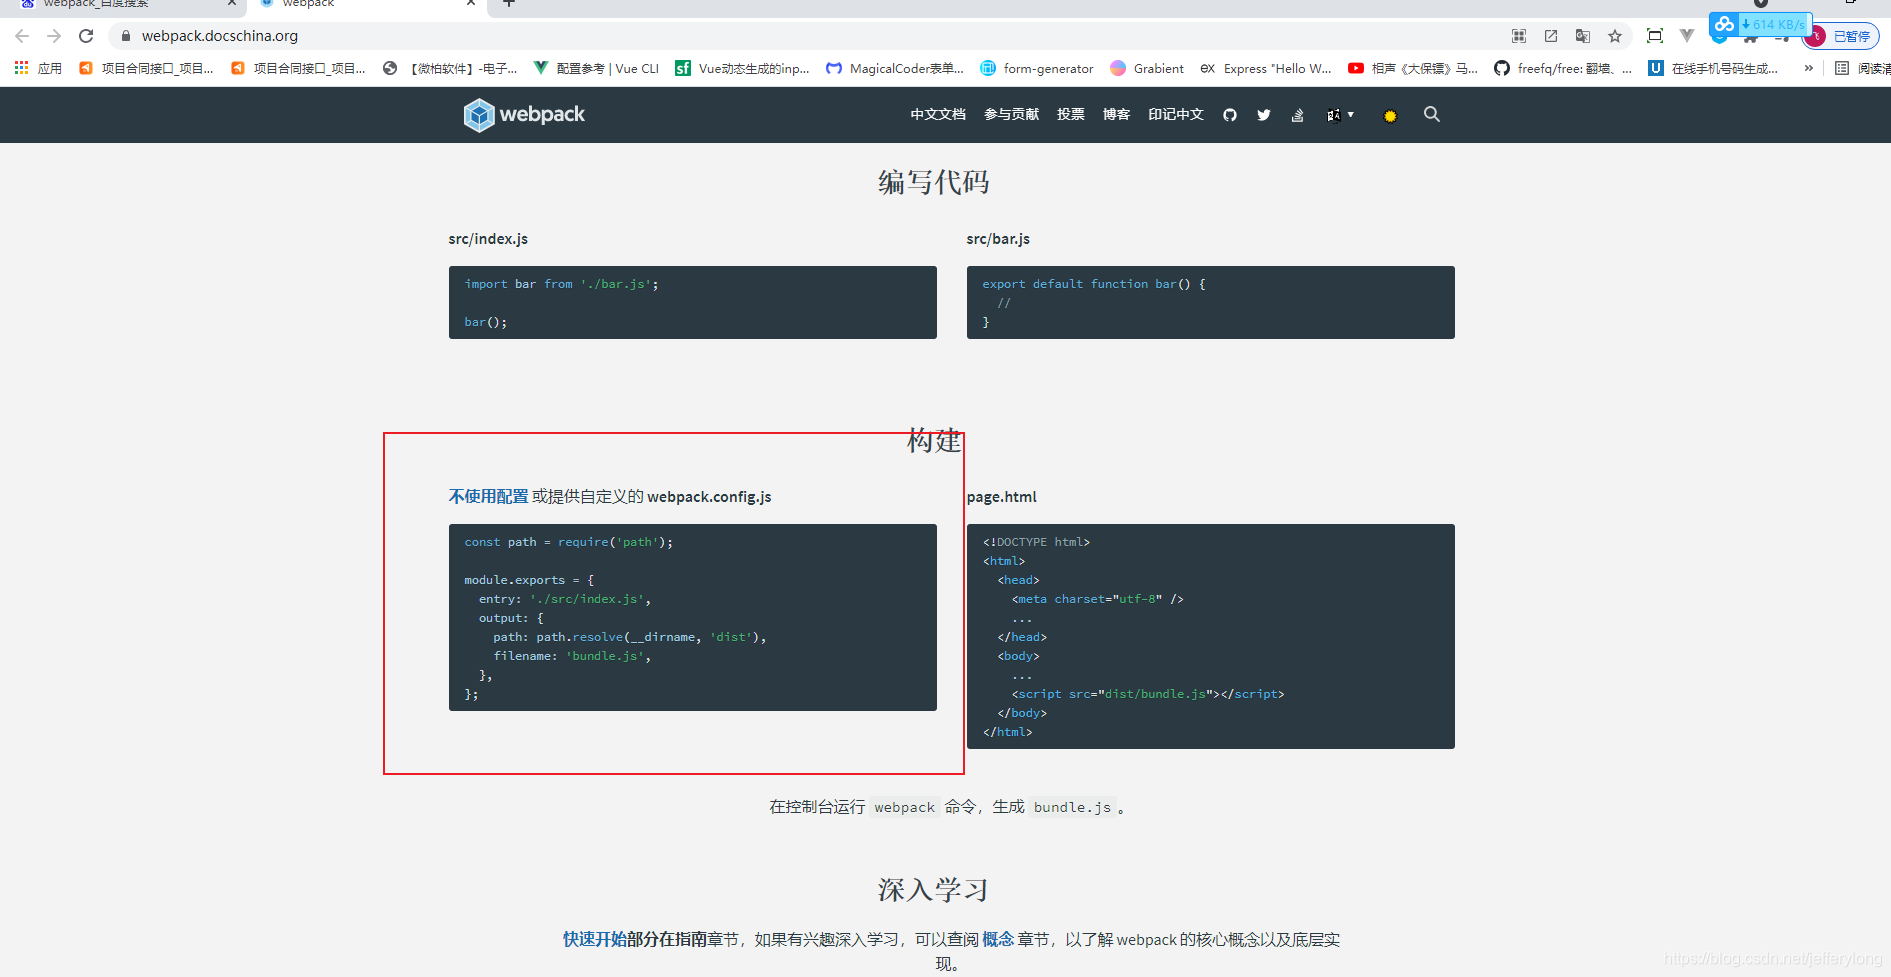Follow the 概念 link
This screenshot has height=977, width=1891.
pyautogui.click(x=998, y=939)
